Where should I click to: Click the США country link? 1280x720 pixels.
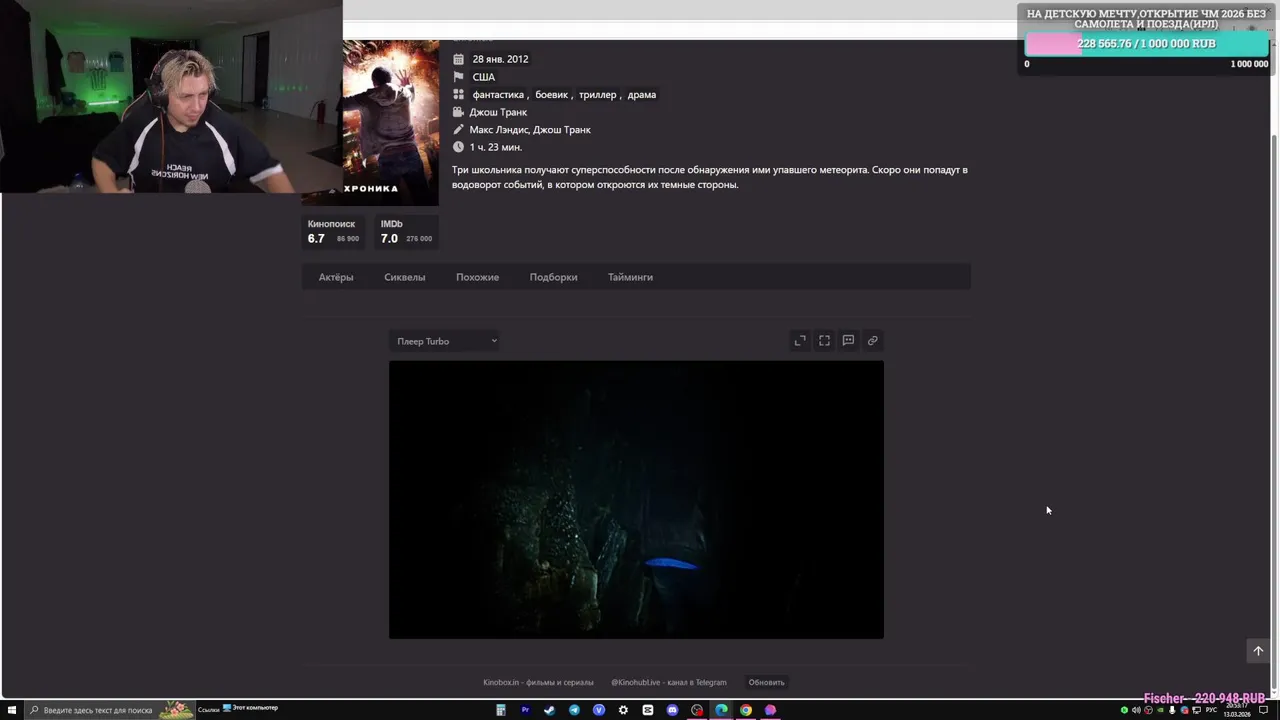pyautogui.click(x=483, y=77)
